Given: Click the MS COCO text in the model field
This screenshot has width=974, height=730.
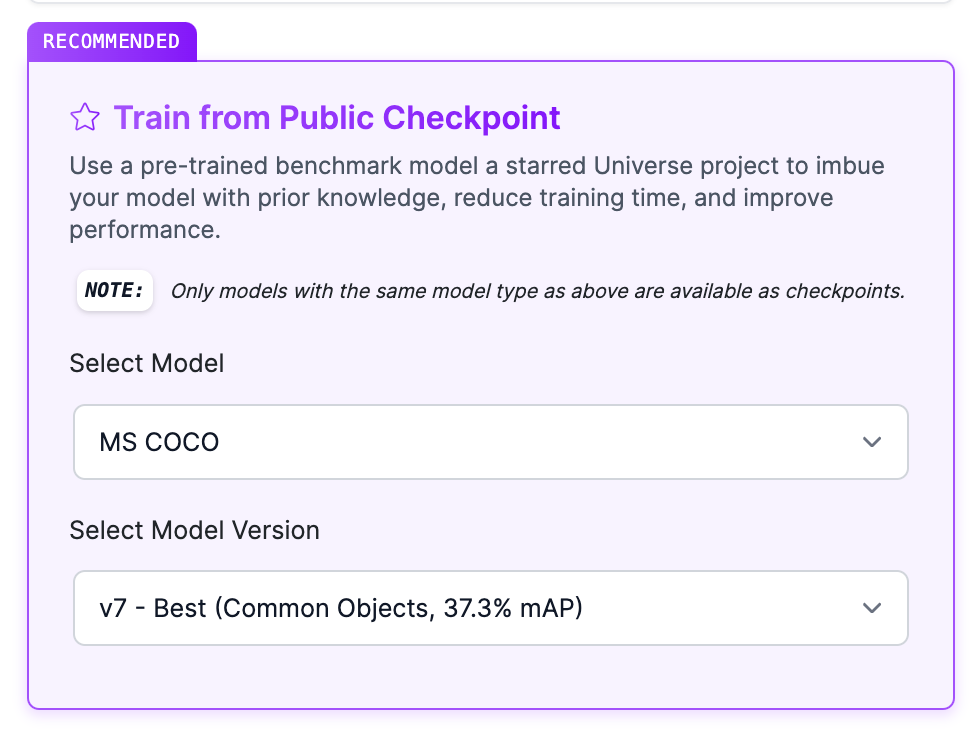Looking at the screenshot, I should (159, 442).
